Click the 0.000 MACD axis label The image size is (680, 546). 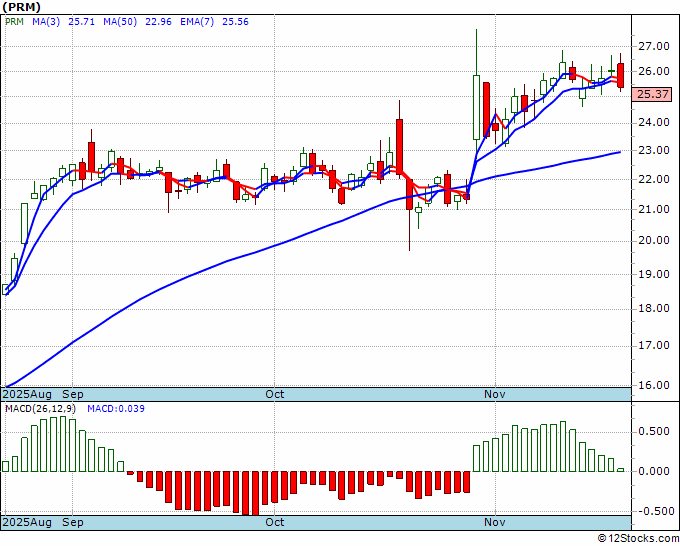(x=653, y=471)
